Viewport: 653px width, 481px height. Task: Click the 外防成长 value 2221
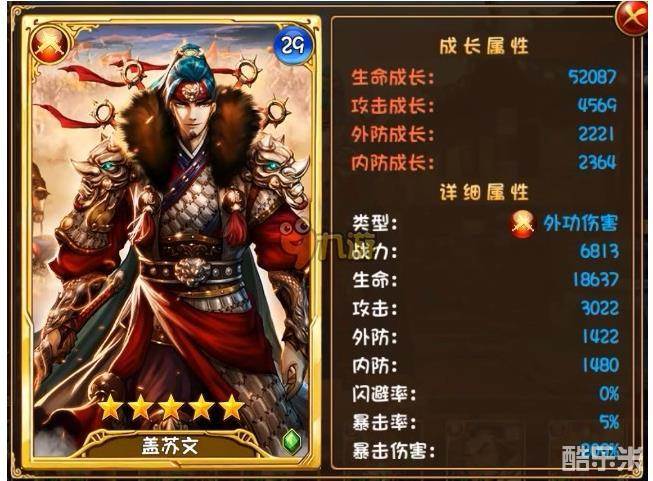pyautogui.click(x=596, y=134)
